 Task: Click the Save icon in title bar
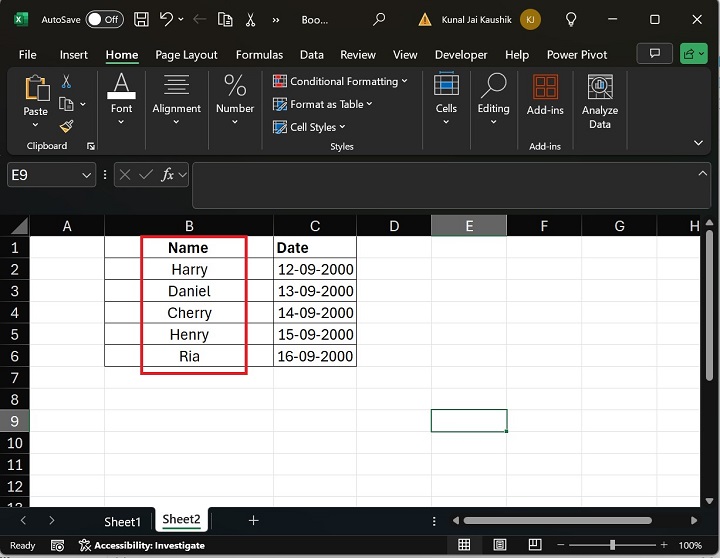coord(141,19)
